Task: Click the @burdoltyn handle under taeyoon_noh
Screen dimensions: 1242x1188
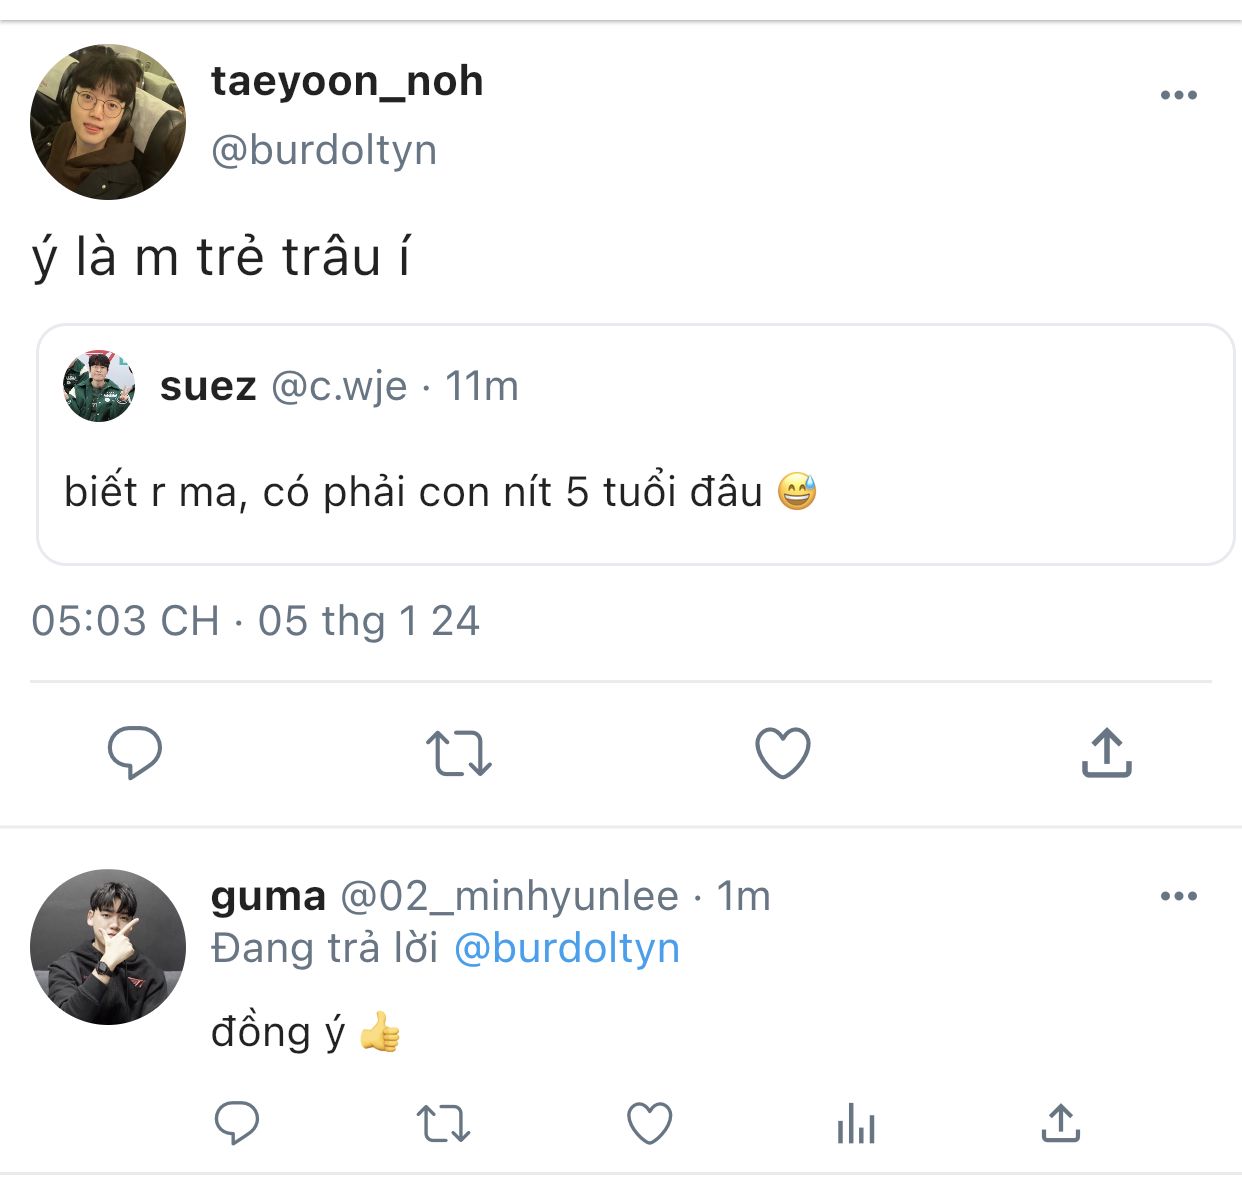Action: [x=324, y=150]
